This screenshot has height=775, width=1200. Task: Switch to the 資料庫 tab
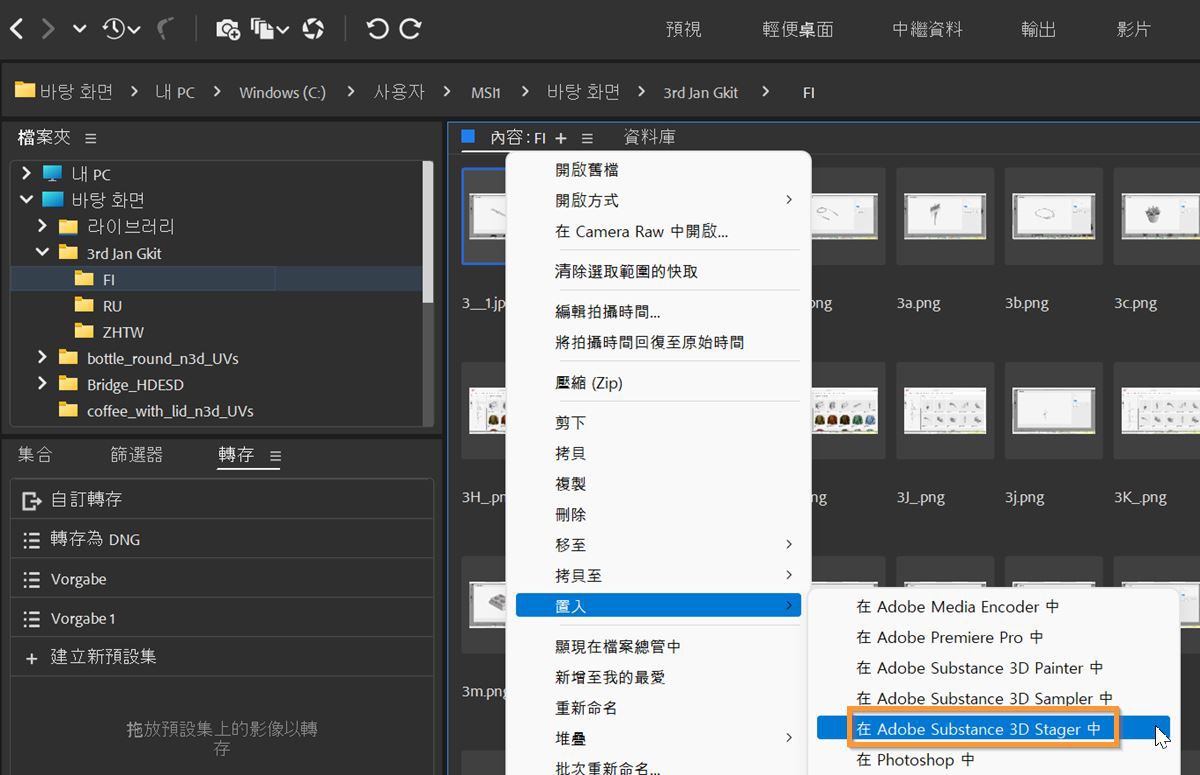tap(649, 137)
